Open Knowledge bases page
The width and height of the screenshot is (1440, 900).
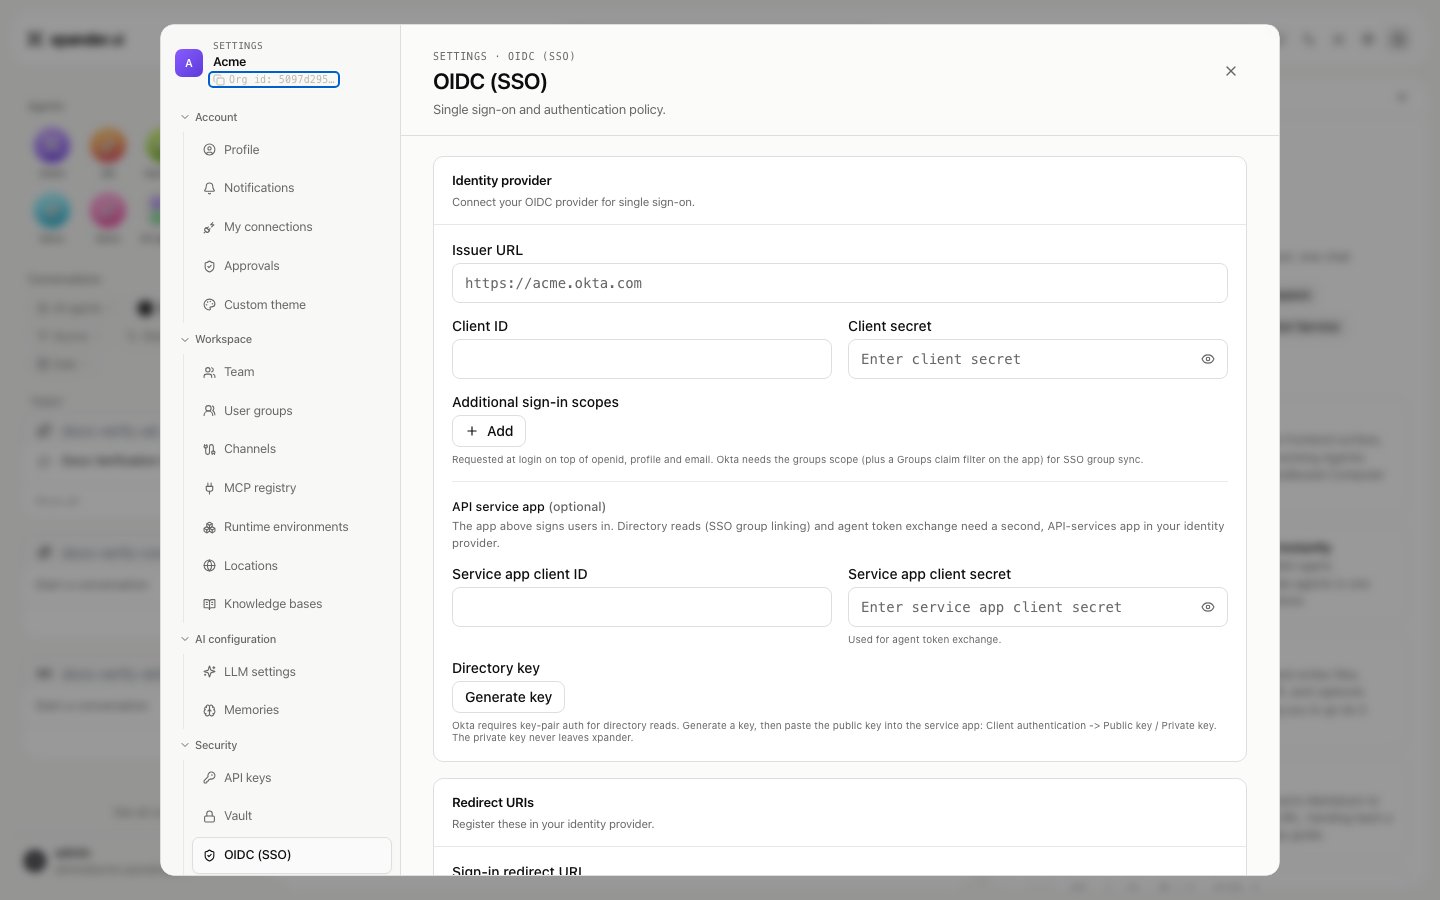click(x=292, y=604)
